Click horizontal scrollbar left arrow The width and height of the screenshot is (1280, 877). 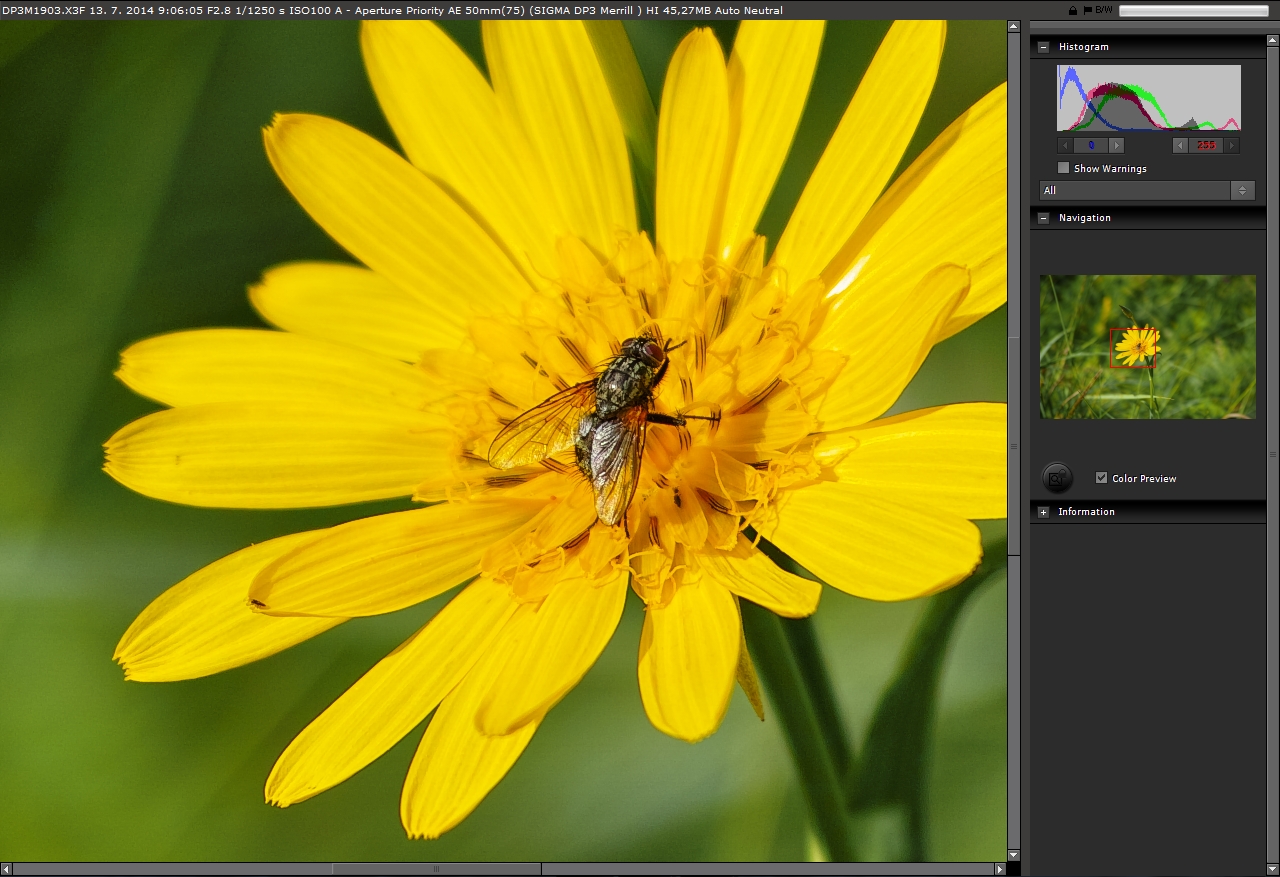7,869
